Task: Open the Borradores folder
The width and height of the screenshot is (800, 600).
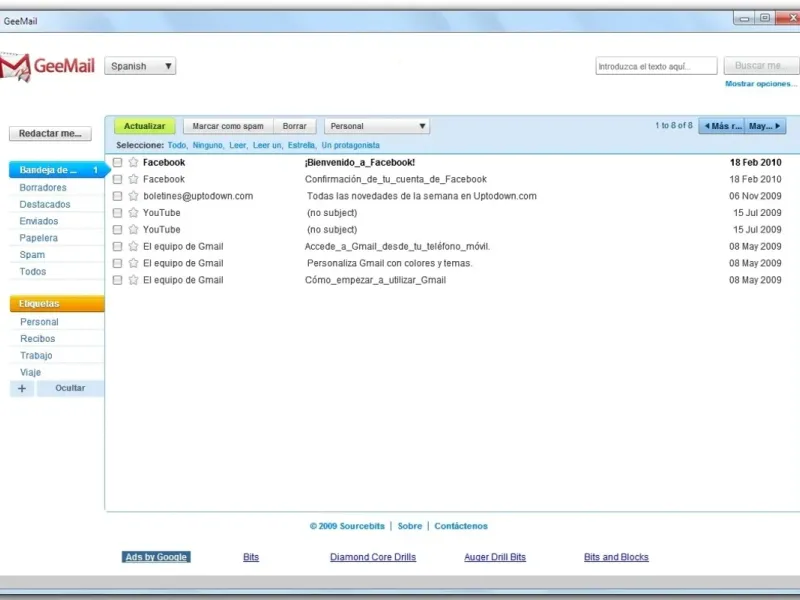Action: [x=43, y=187]
